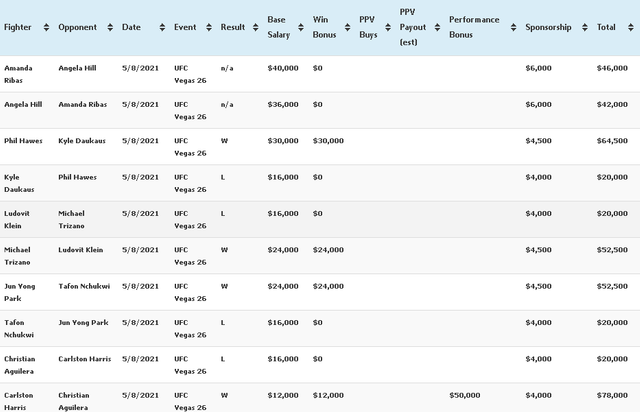
Task: Sort by Base Salary arrow icon
Action: [301, 27]
